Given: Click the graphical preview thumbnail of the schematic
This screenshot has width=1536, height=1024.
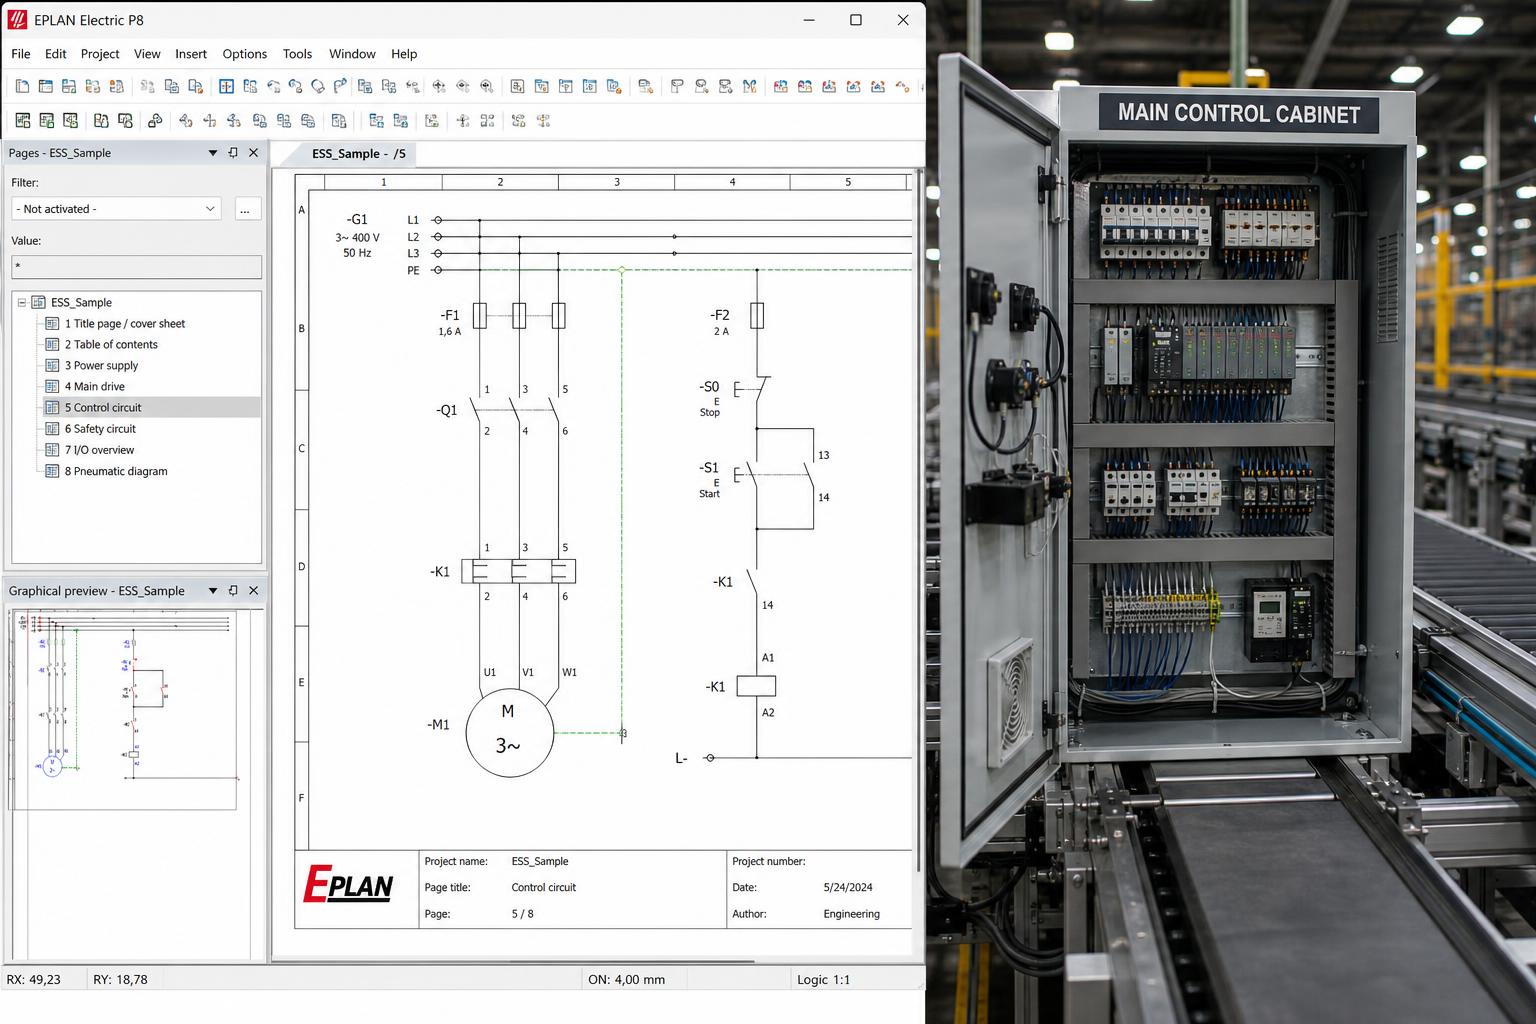Looking at the screenshot, I should pyautogui.click(x=123, y=710).
